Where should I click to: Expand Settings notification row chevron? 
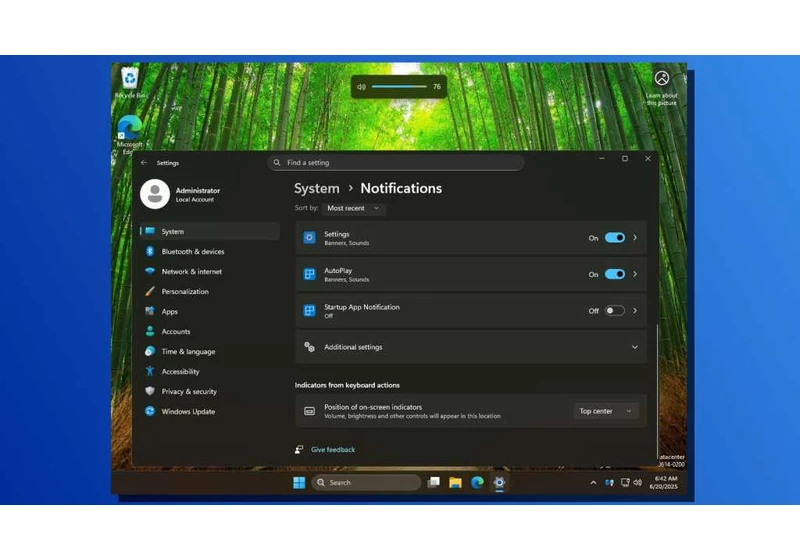(x=635, y=238)
